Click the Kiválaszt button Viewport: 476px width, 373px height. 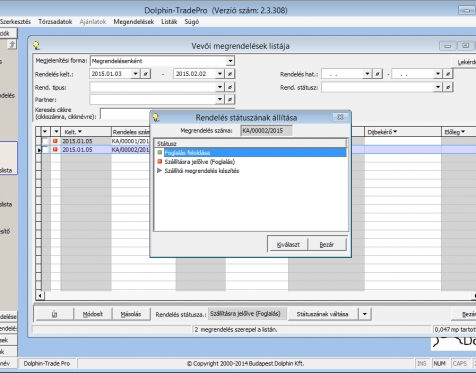coord(288,244)
